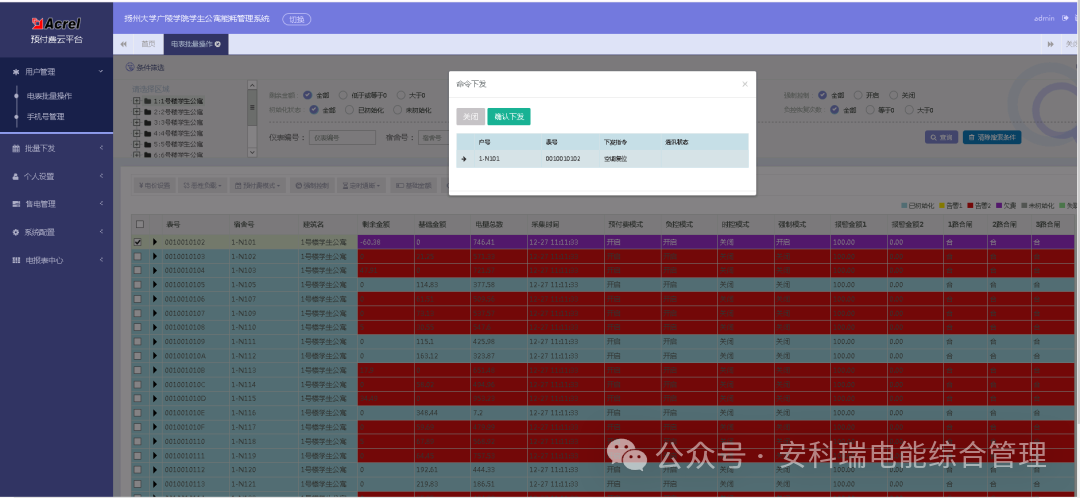Click the 个人设置 user icon in sidebar

click(x=15, y=176)
